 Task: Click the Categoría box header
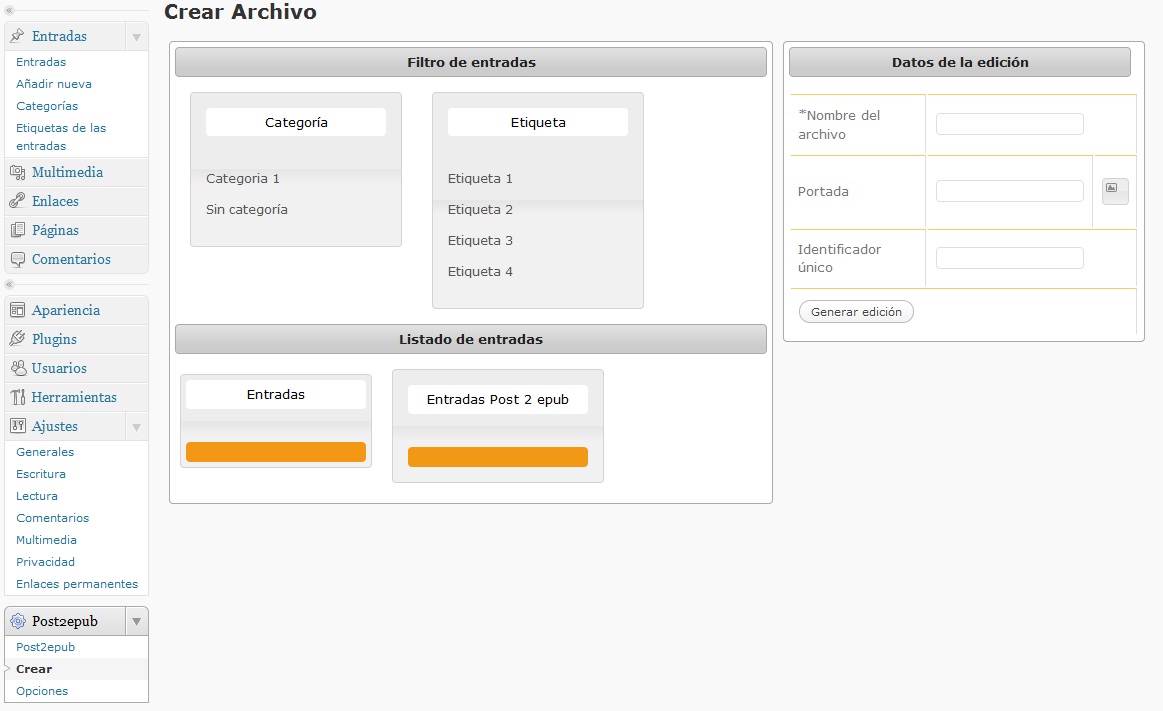(x=296, y=122)
